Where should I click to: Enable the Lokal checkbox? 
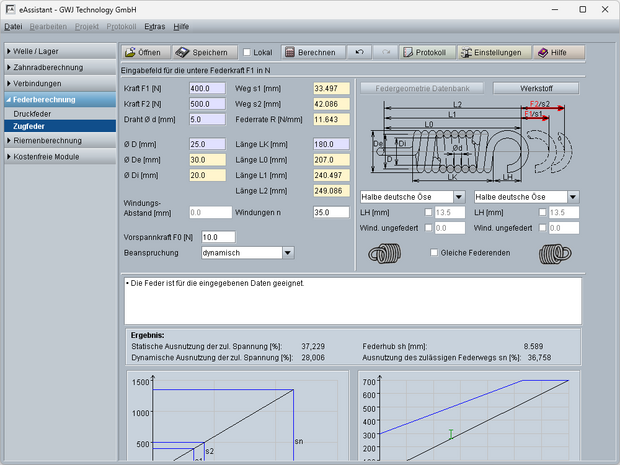point(247,52)
